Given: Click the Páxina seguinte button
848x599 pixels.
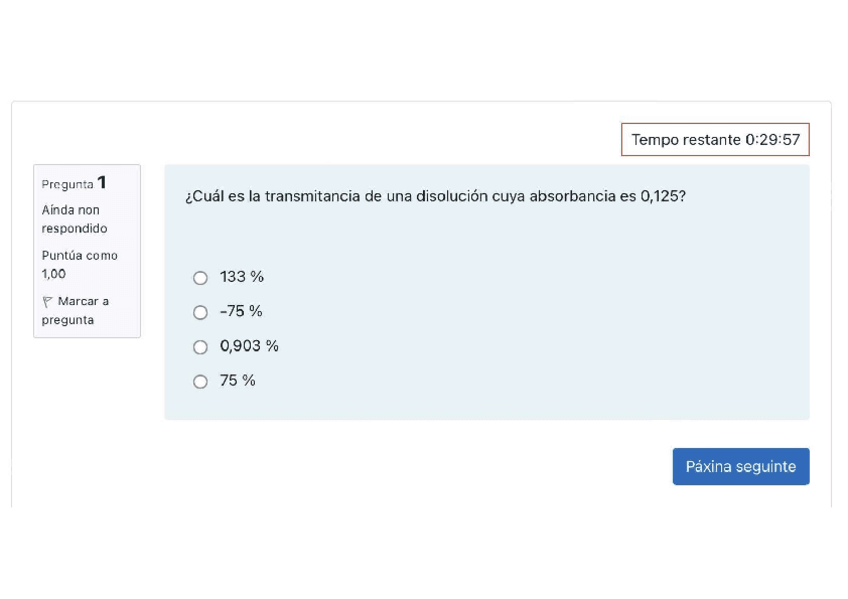Looking at the screenshot, I should pyautogui.click(x=740, y=466).
